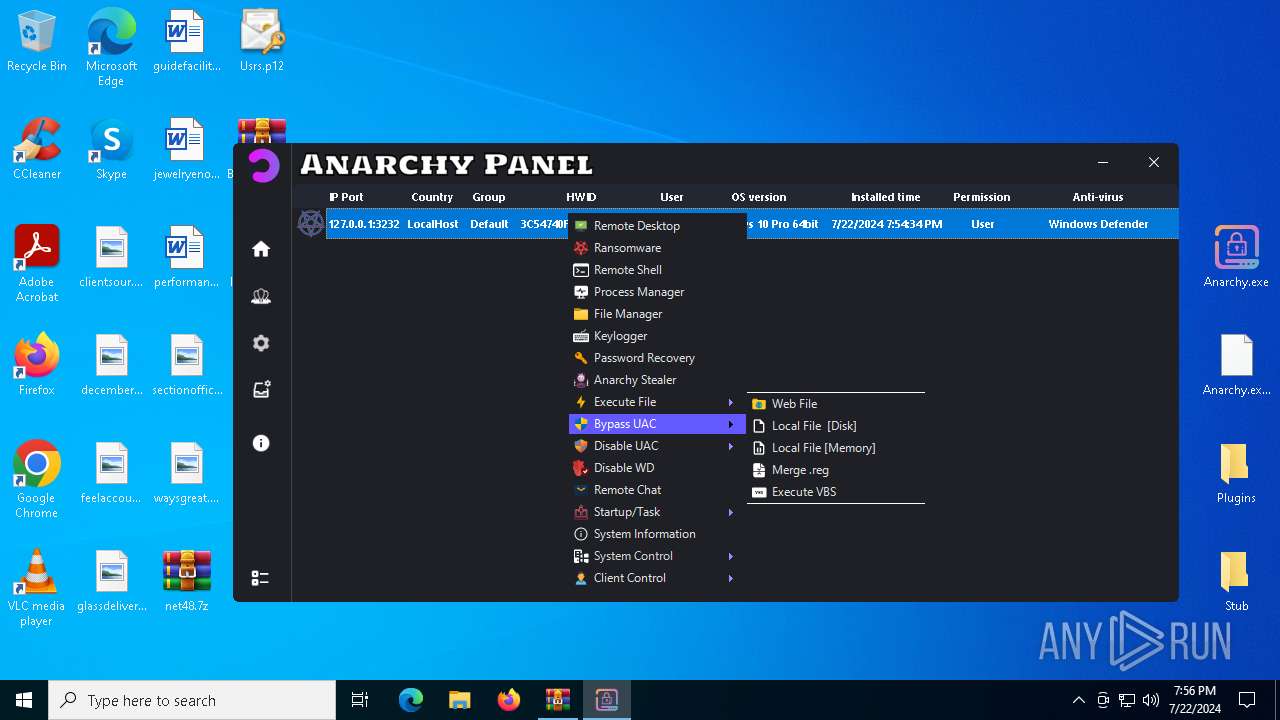Click the taskbar search box
Image resolution: width=1280 pixels, height=720 pixels.
192,700
